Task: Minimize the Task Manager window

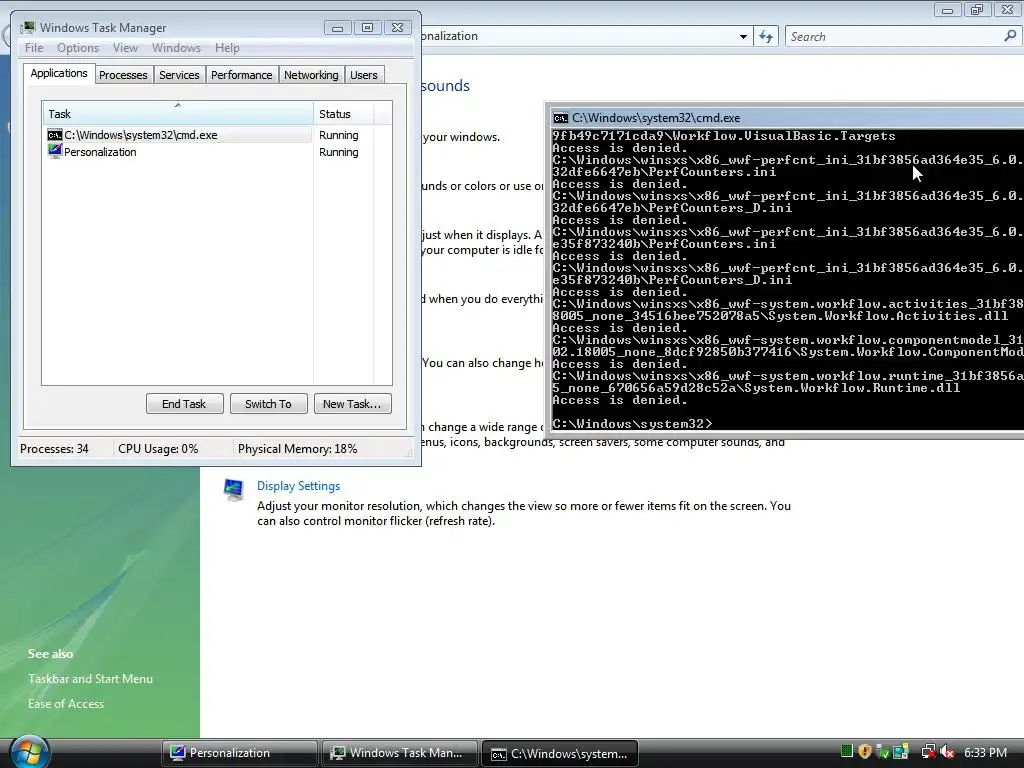Action: (337, 27)
